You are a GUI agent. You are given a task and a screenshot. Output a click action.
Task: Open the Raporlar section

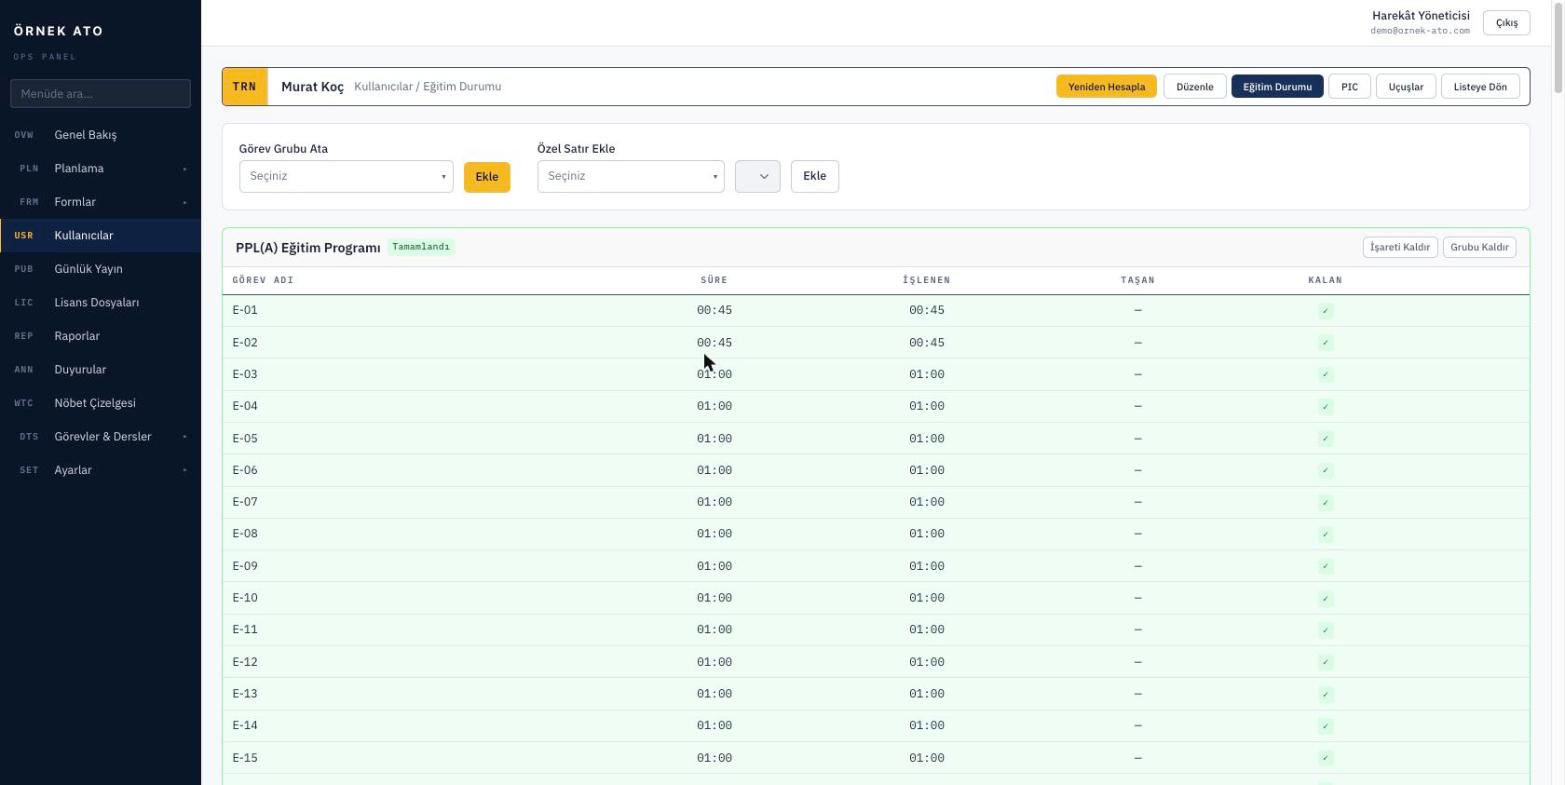tap(100, 336)
